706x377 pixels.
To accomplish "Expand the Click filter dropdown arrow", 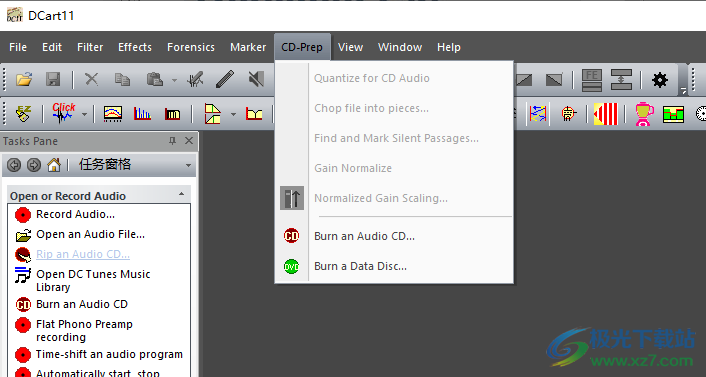I will tap(84, 114).
